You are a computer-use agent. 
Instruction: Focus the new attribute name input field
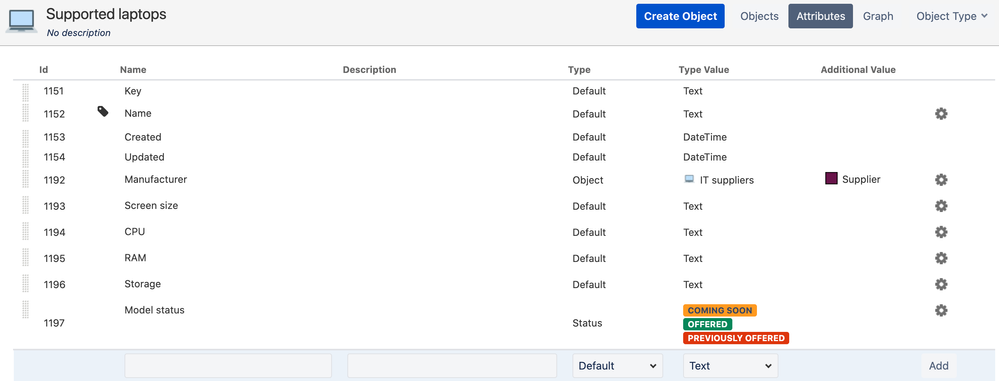point(228,366)
